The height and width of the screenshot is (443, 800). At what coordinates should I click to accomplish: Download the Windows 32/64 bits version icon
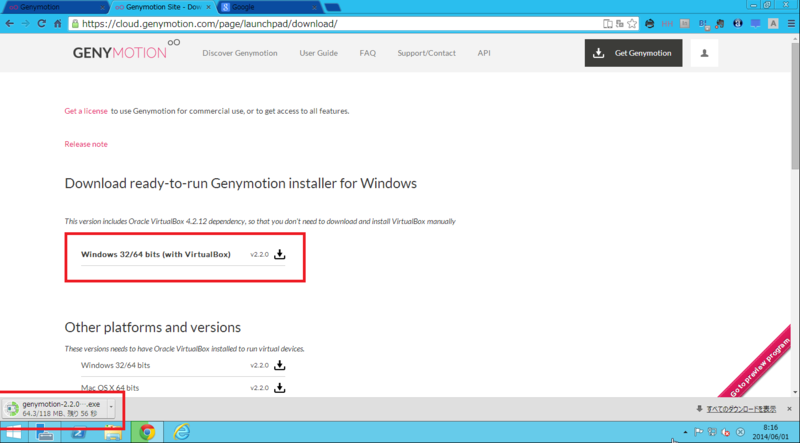click(280, 365)
